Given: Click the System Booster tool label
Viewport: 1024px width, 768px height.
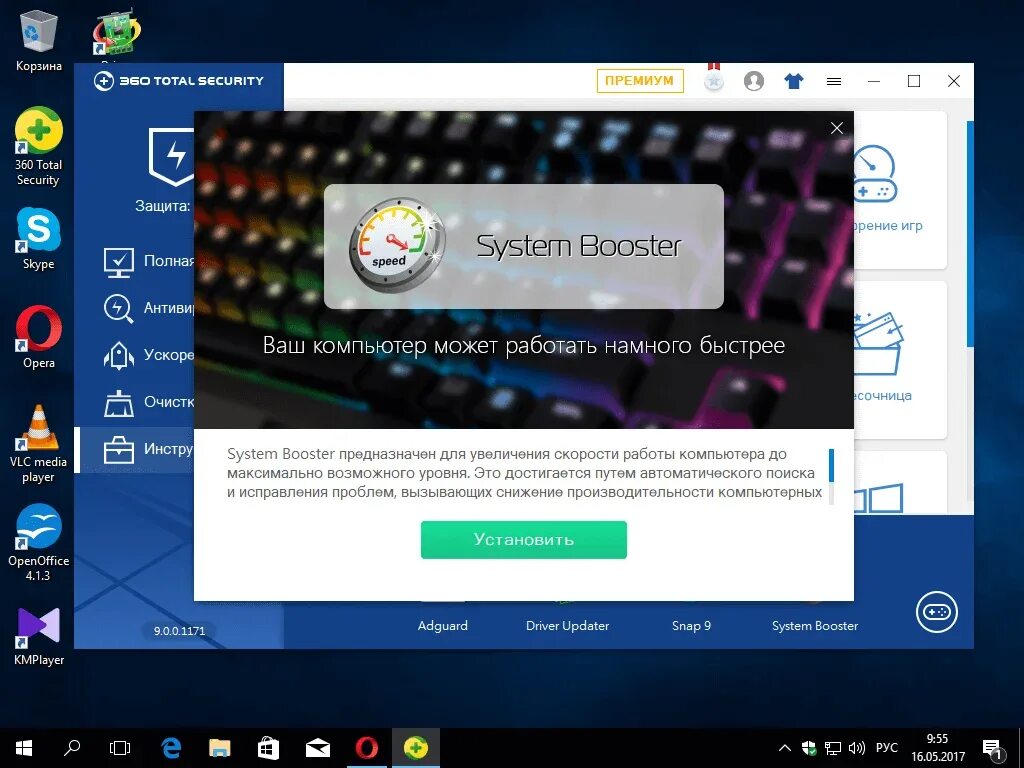Looking at the screenshot, I should pos(815,626).
